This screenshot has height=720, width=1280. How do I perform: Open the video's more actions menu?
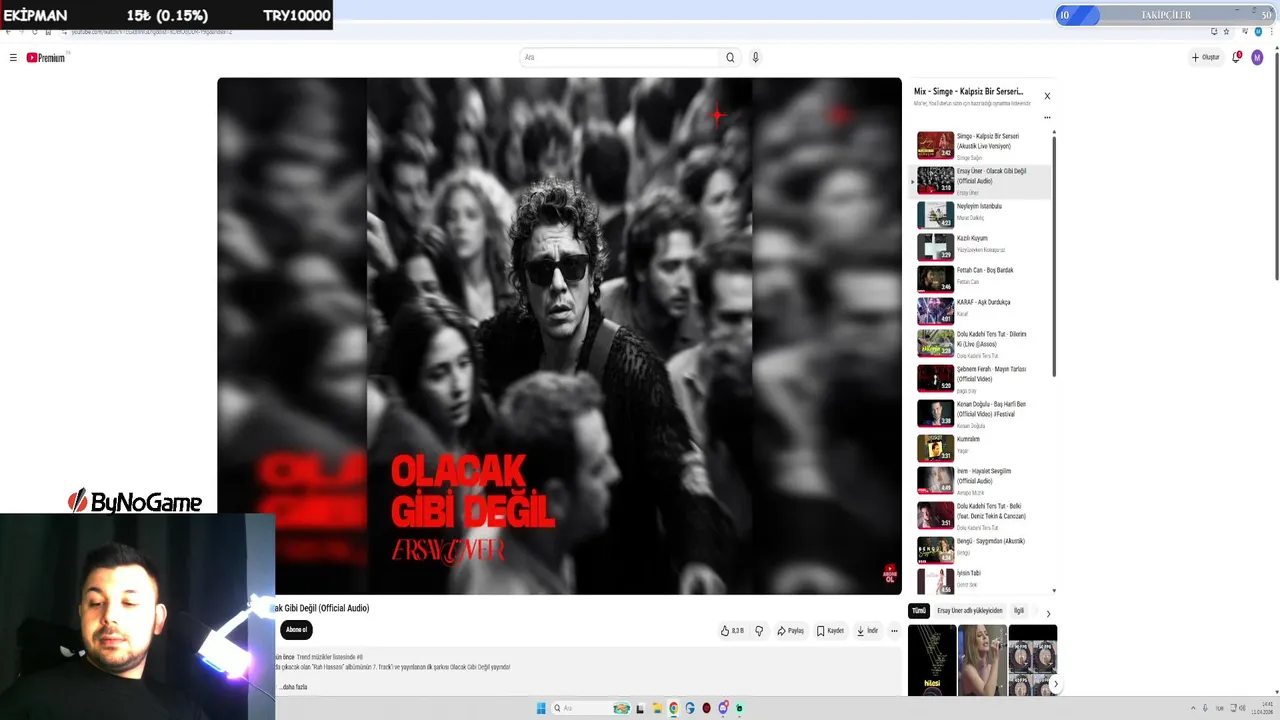(894, 631)
